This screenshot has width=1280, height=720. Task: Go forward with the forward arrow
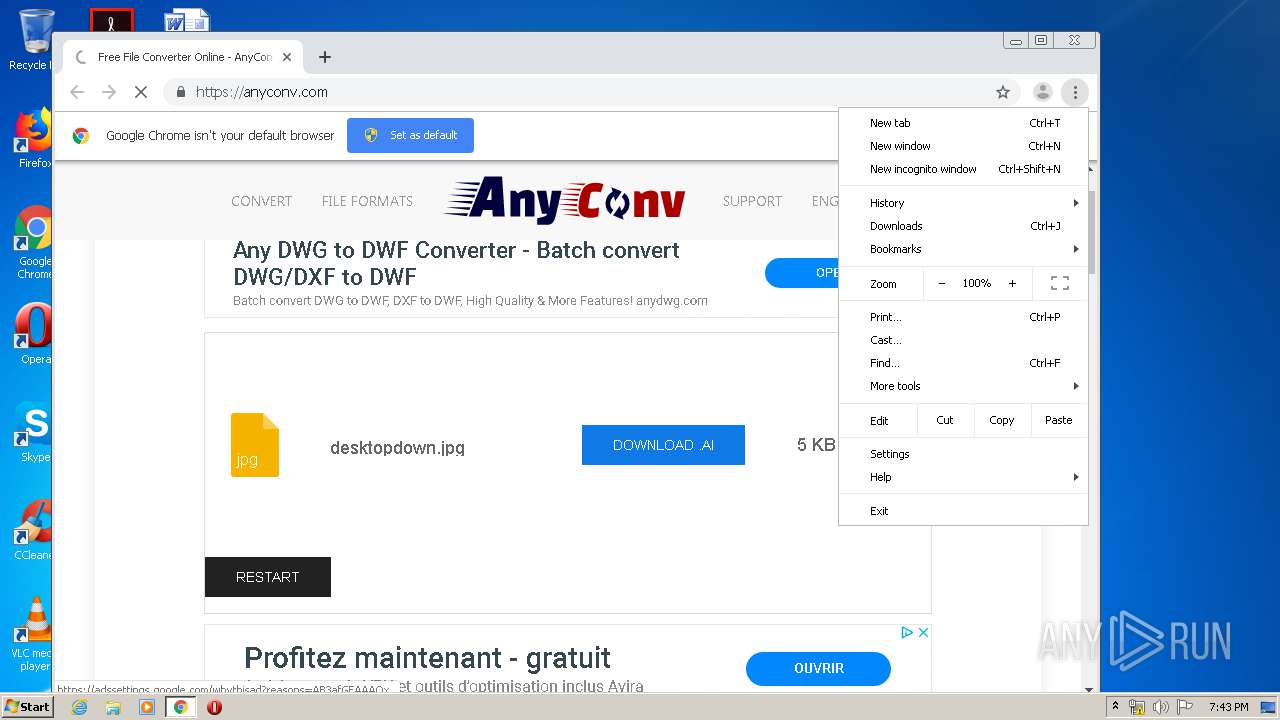tap(109, 92)
